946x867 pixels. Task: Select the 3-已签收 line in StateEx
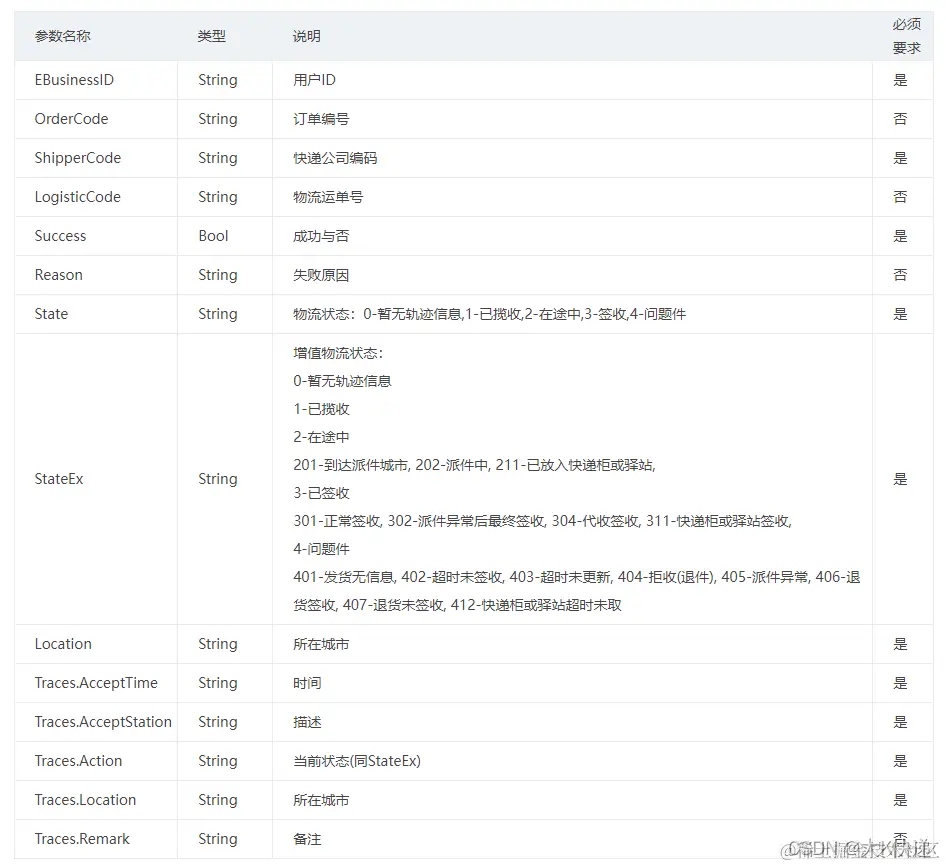[322, 493]
